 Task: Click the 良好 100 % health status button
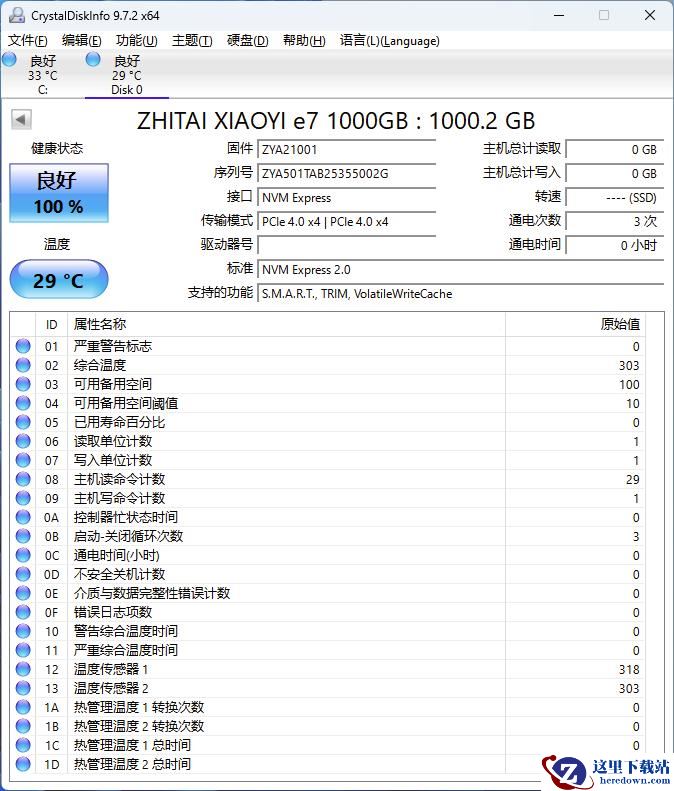click(x=59, y=193)
